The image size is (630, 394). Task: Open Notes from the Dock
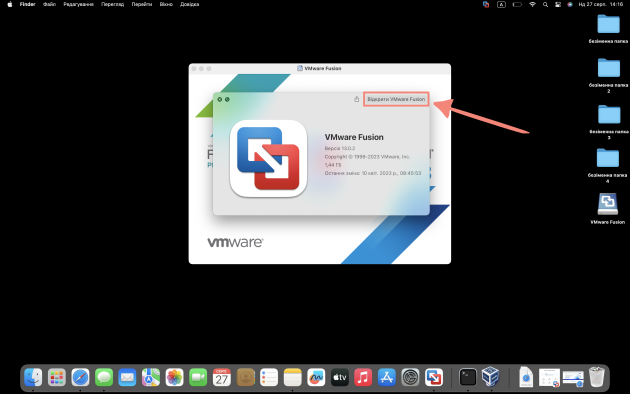tap(292, 378)
